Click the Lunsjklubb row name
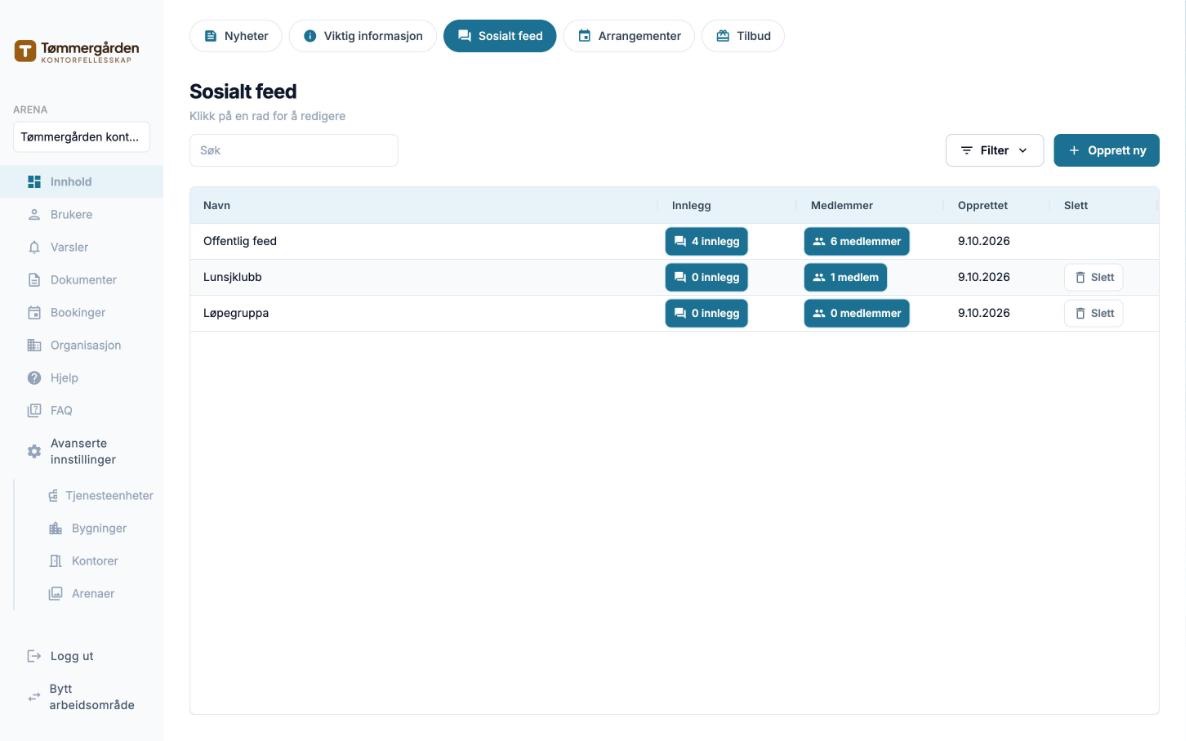Screen dimensions: 1186x741 [232, 277]
